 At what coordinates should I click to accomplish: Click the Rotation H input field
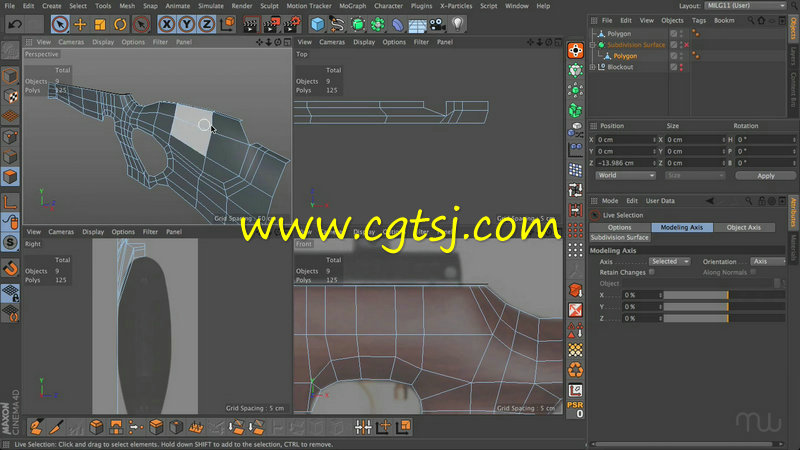tap(765, 140)
